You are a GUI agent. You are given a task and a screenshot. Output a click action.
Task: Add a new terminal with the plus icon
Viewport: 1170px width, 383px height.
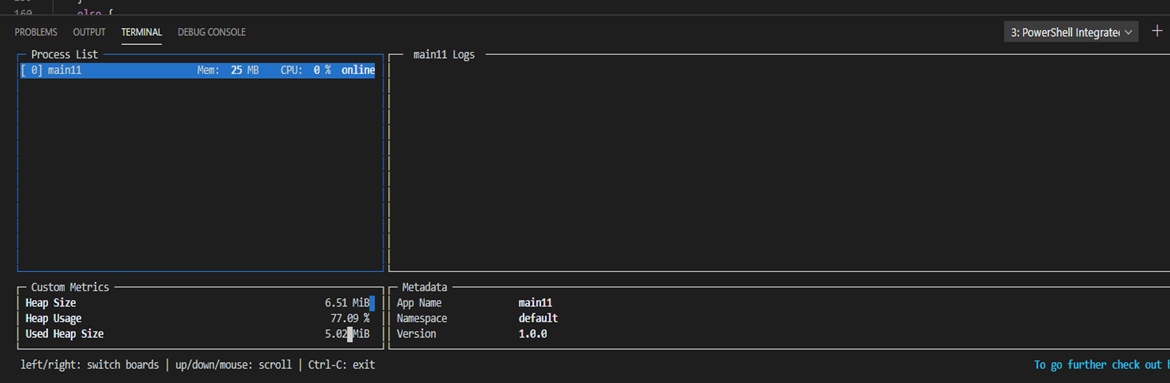pyautogui.click(x=1157, y=31)
